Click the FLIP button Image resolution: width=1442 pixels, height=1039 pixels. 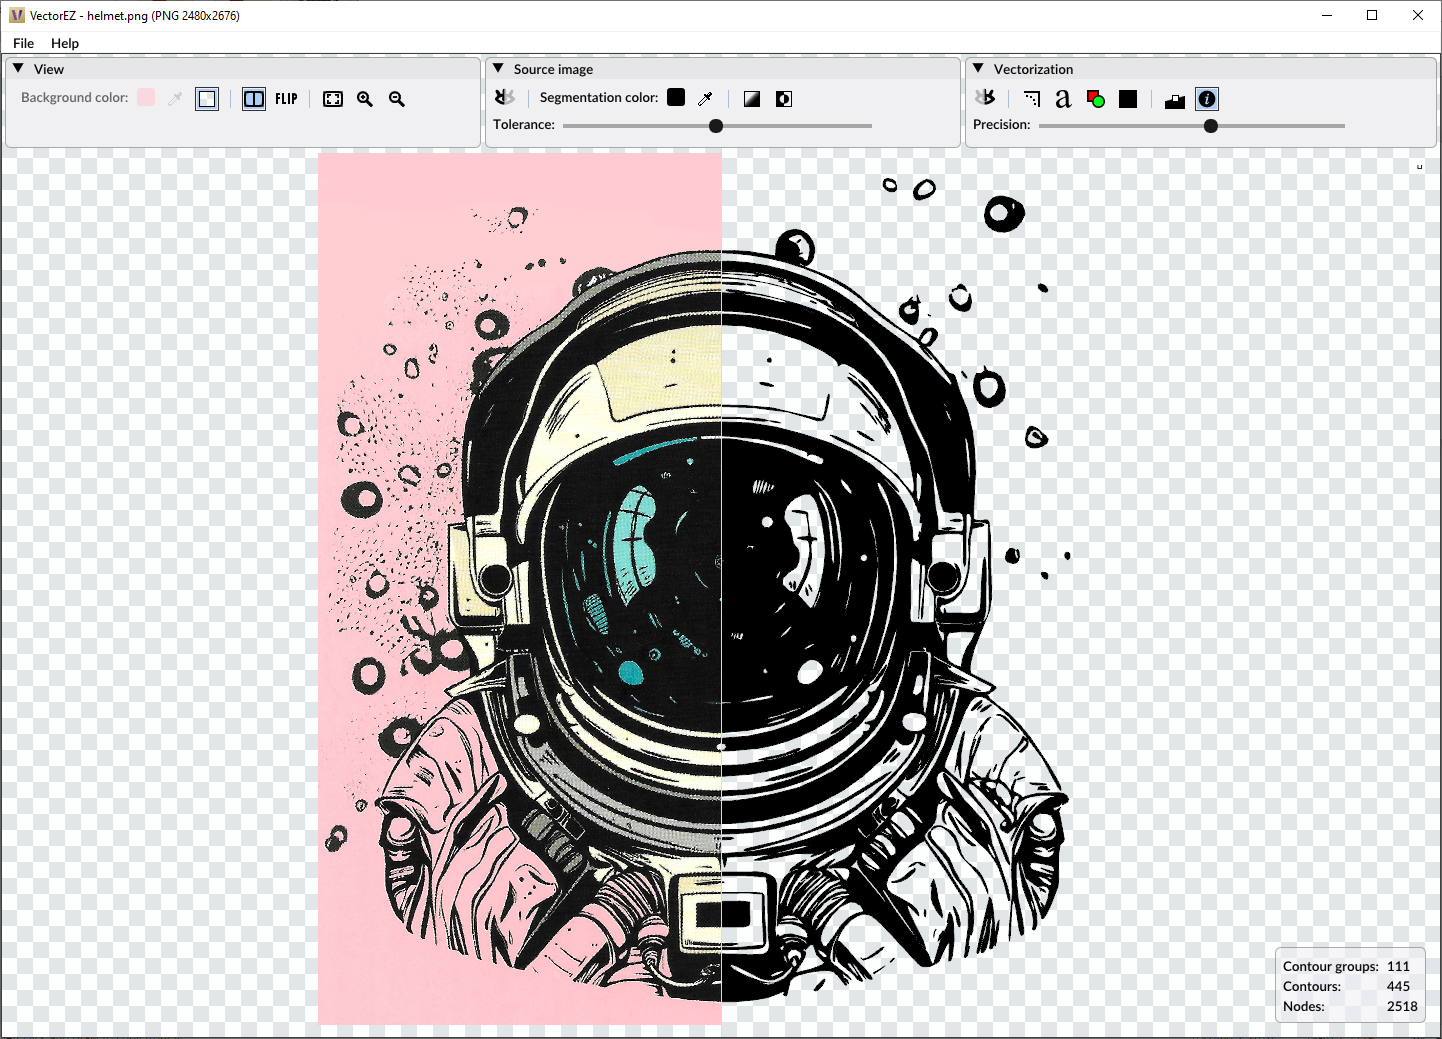287,99
